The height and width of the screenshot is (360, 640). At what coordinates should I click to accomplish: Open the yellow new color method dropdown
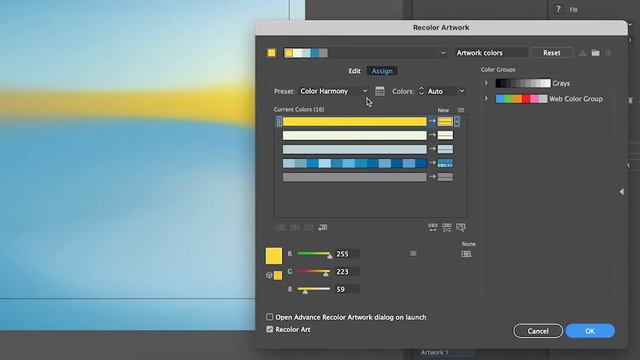pyautogui.click(x=457, y=121)
